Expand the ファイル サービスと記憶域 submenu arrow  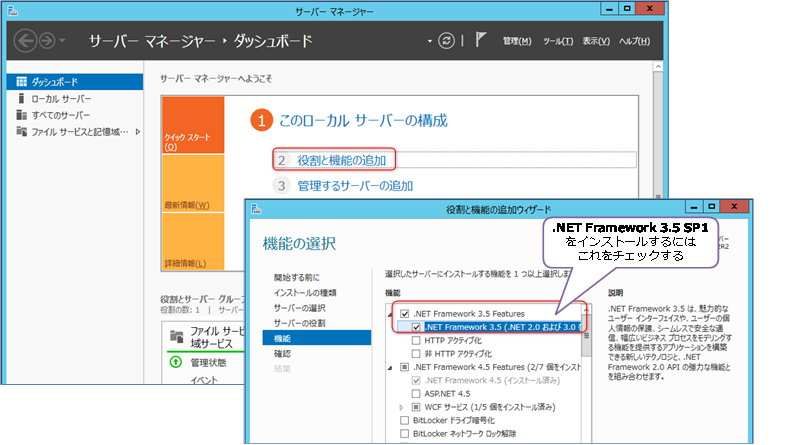coord(138,132)
